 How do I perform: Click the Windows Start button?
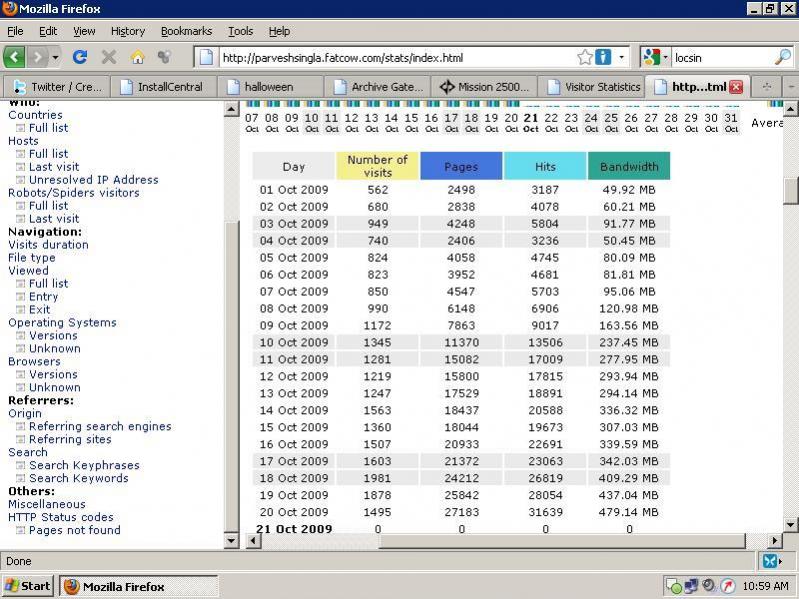pos(28,586)
